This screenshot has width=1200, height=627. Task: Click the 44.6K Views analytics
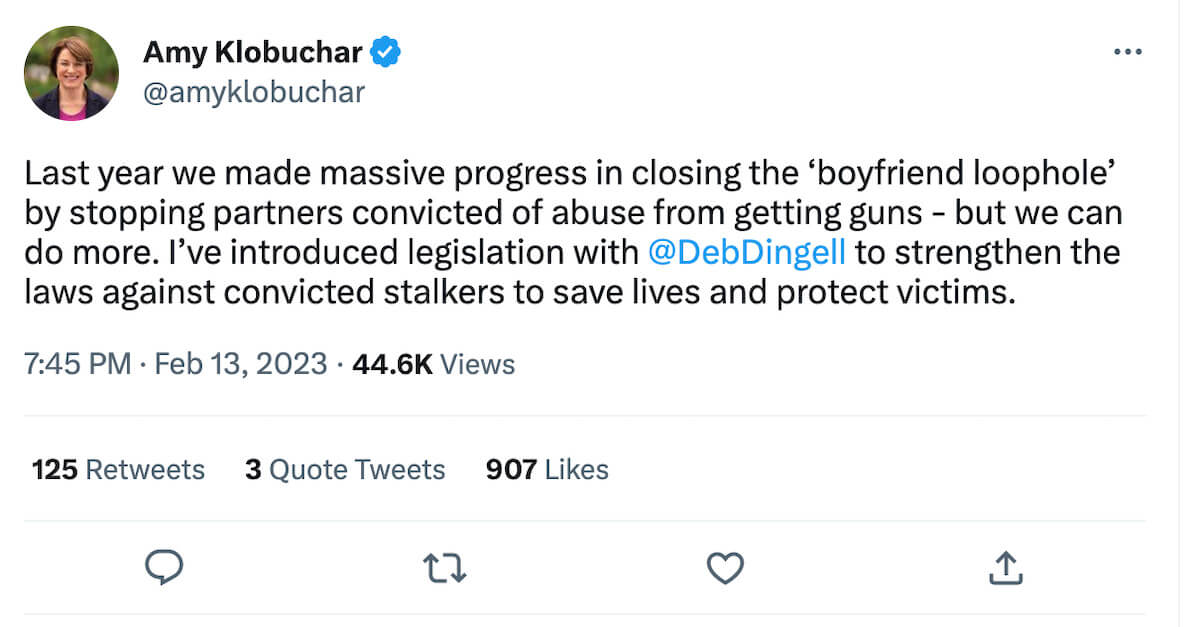coord(434,364)
